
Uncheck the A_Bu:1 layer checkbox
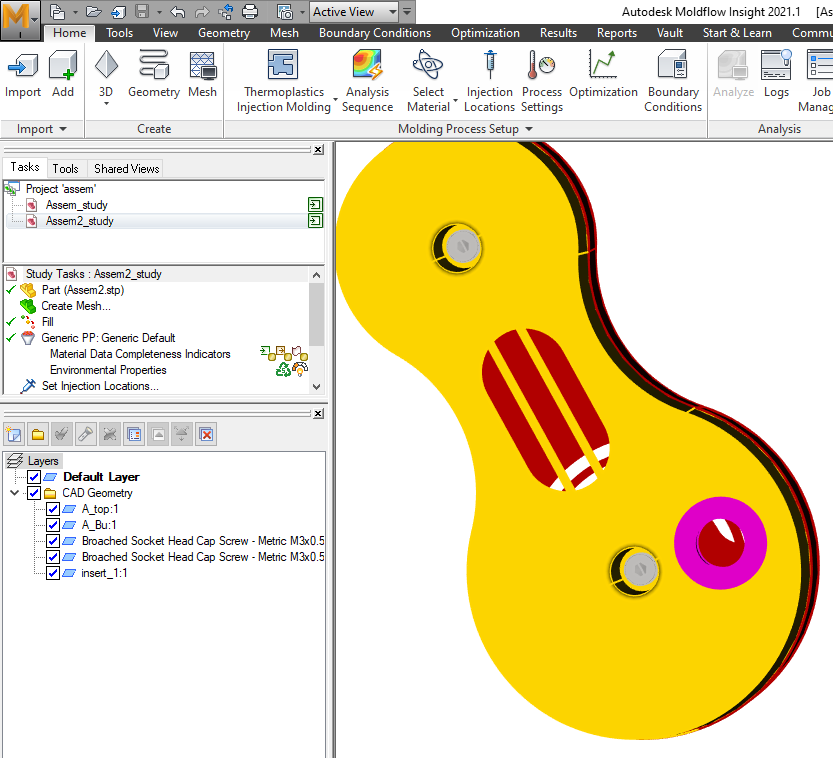53,525
